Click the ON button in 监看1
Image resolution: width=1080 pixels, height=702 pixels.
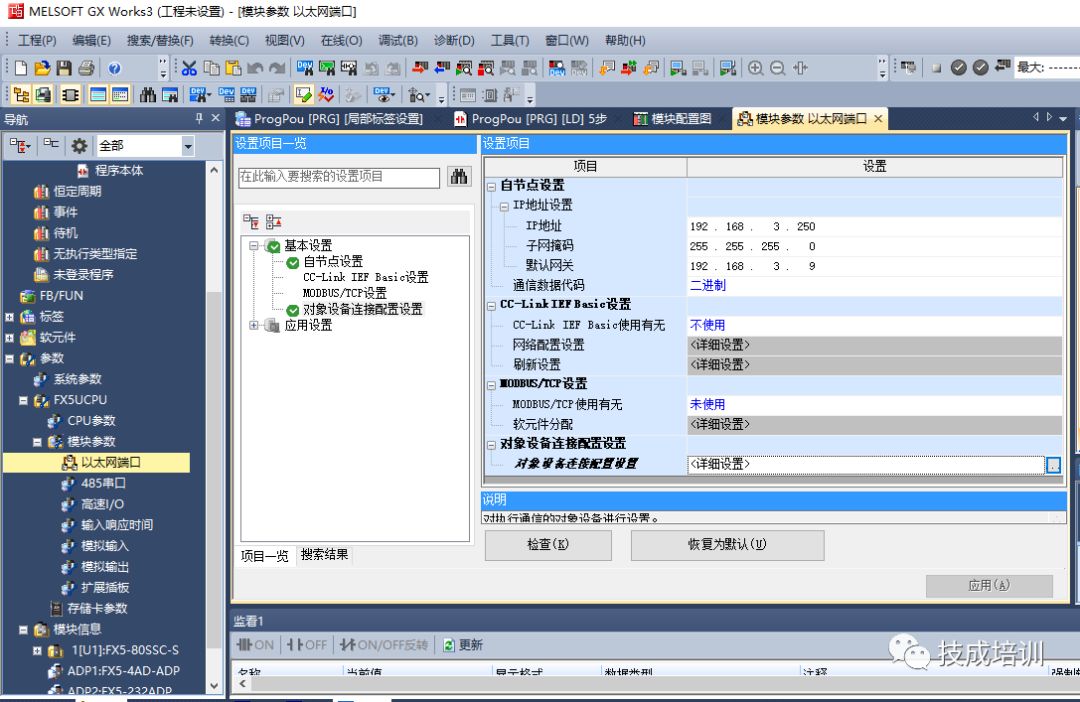coord(255,645)
